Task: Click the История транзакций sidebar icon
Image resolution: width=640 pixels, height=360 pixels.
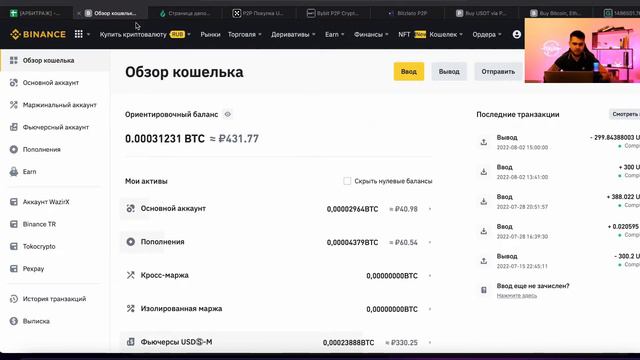Action: pos(14,299)
